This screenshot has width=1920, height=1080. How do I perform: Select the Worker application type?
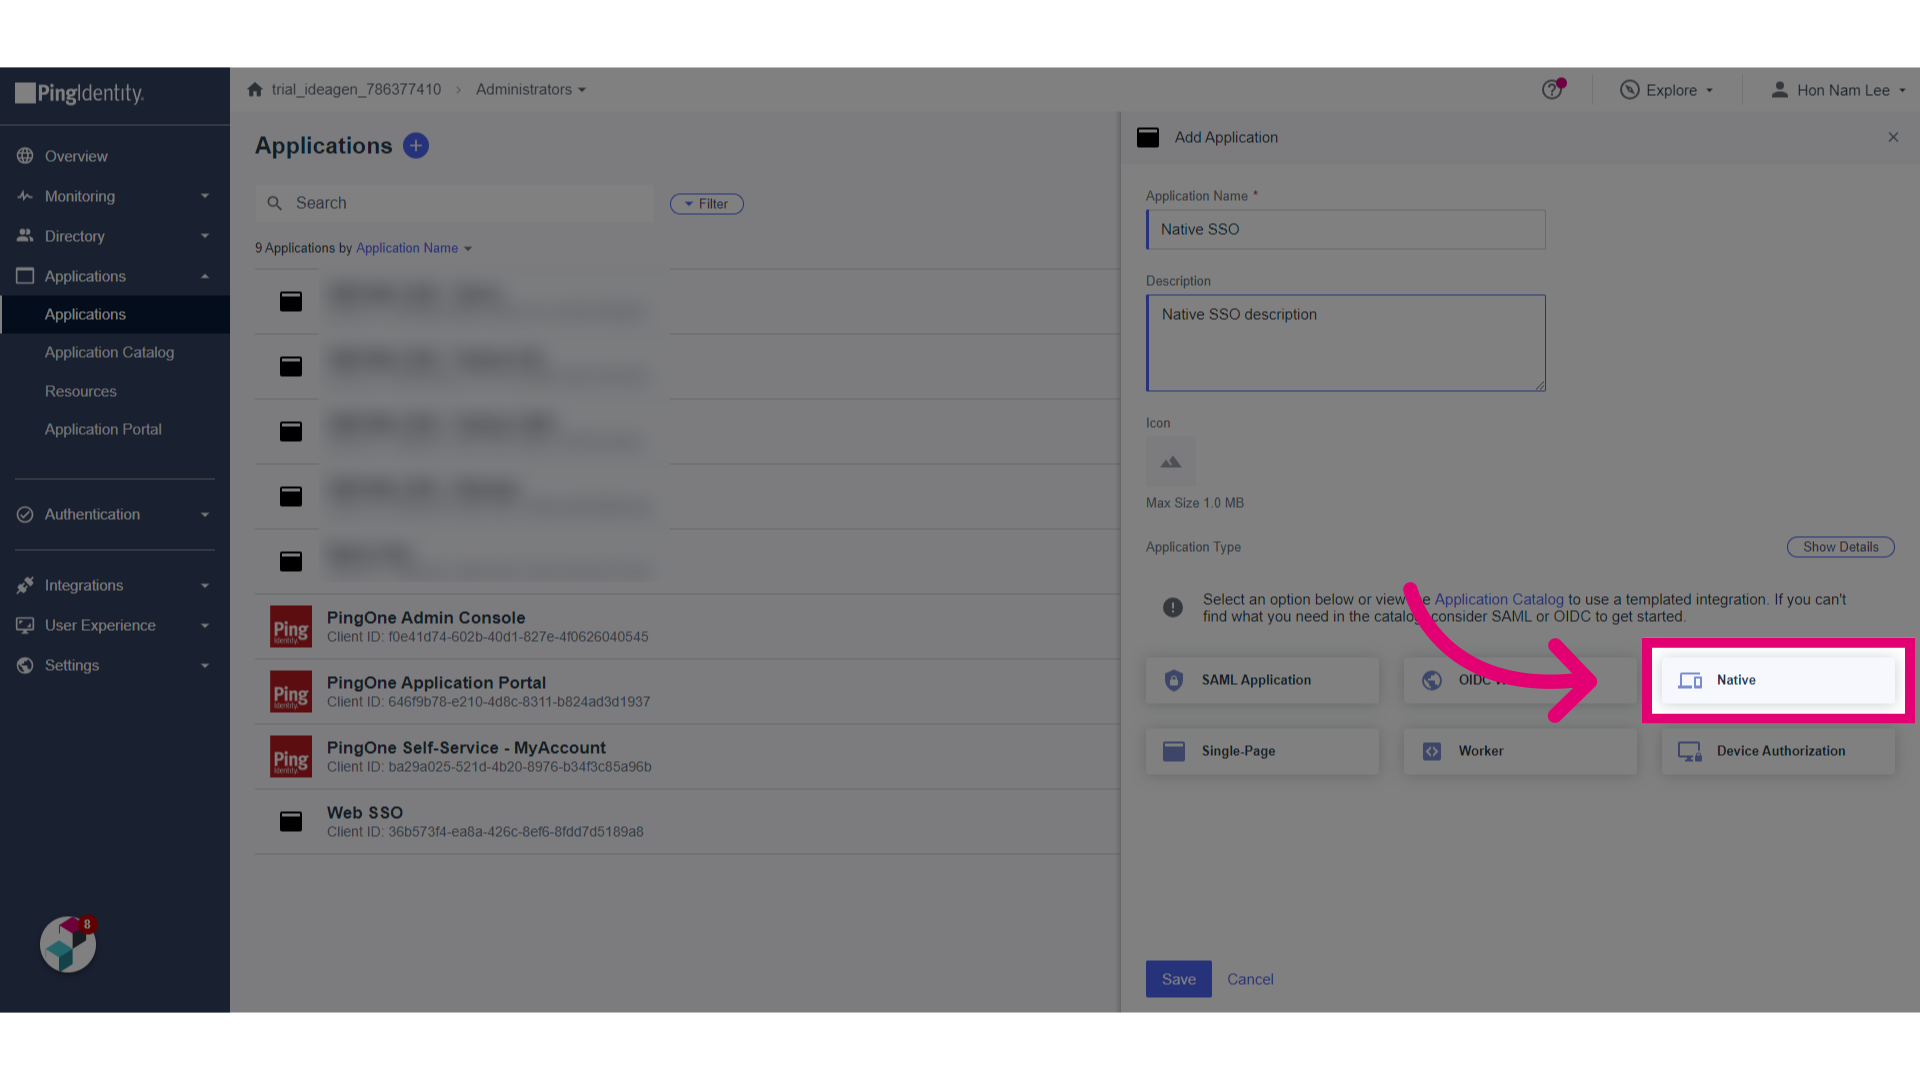pyautogui.click(x=1520, y=751)
